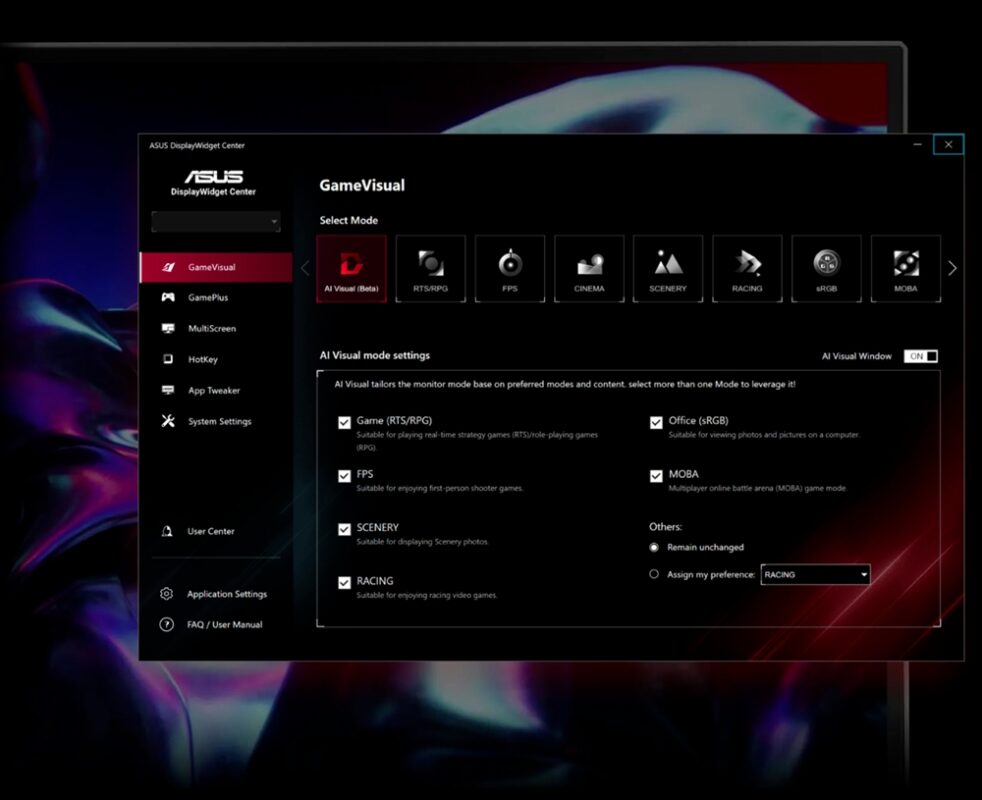Select the Remain unchanged radio button
The image size is (982, 800).
pos(654,548)
